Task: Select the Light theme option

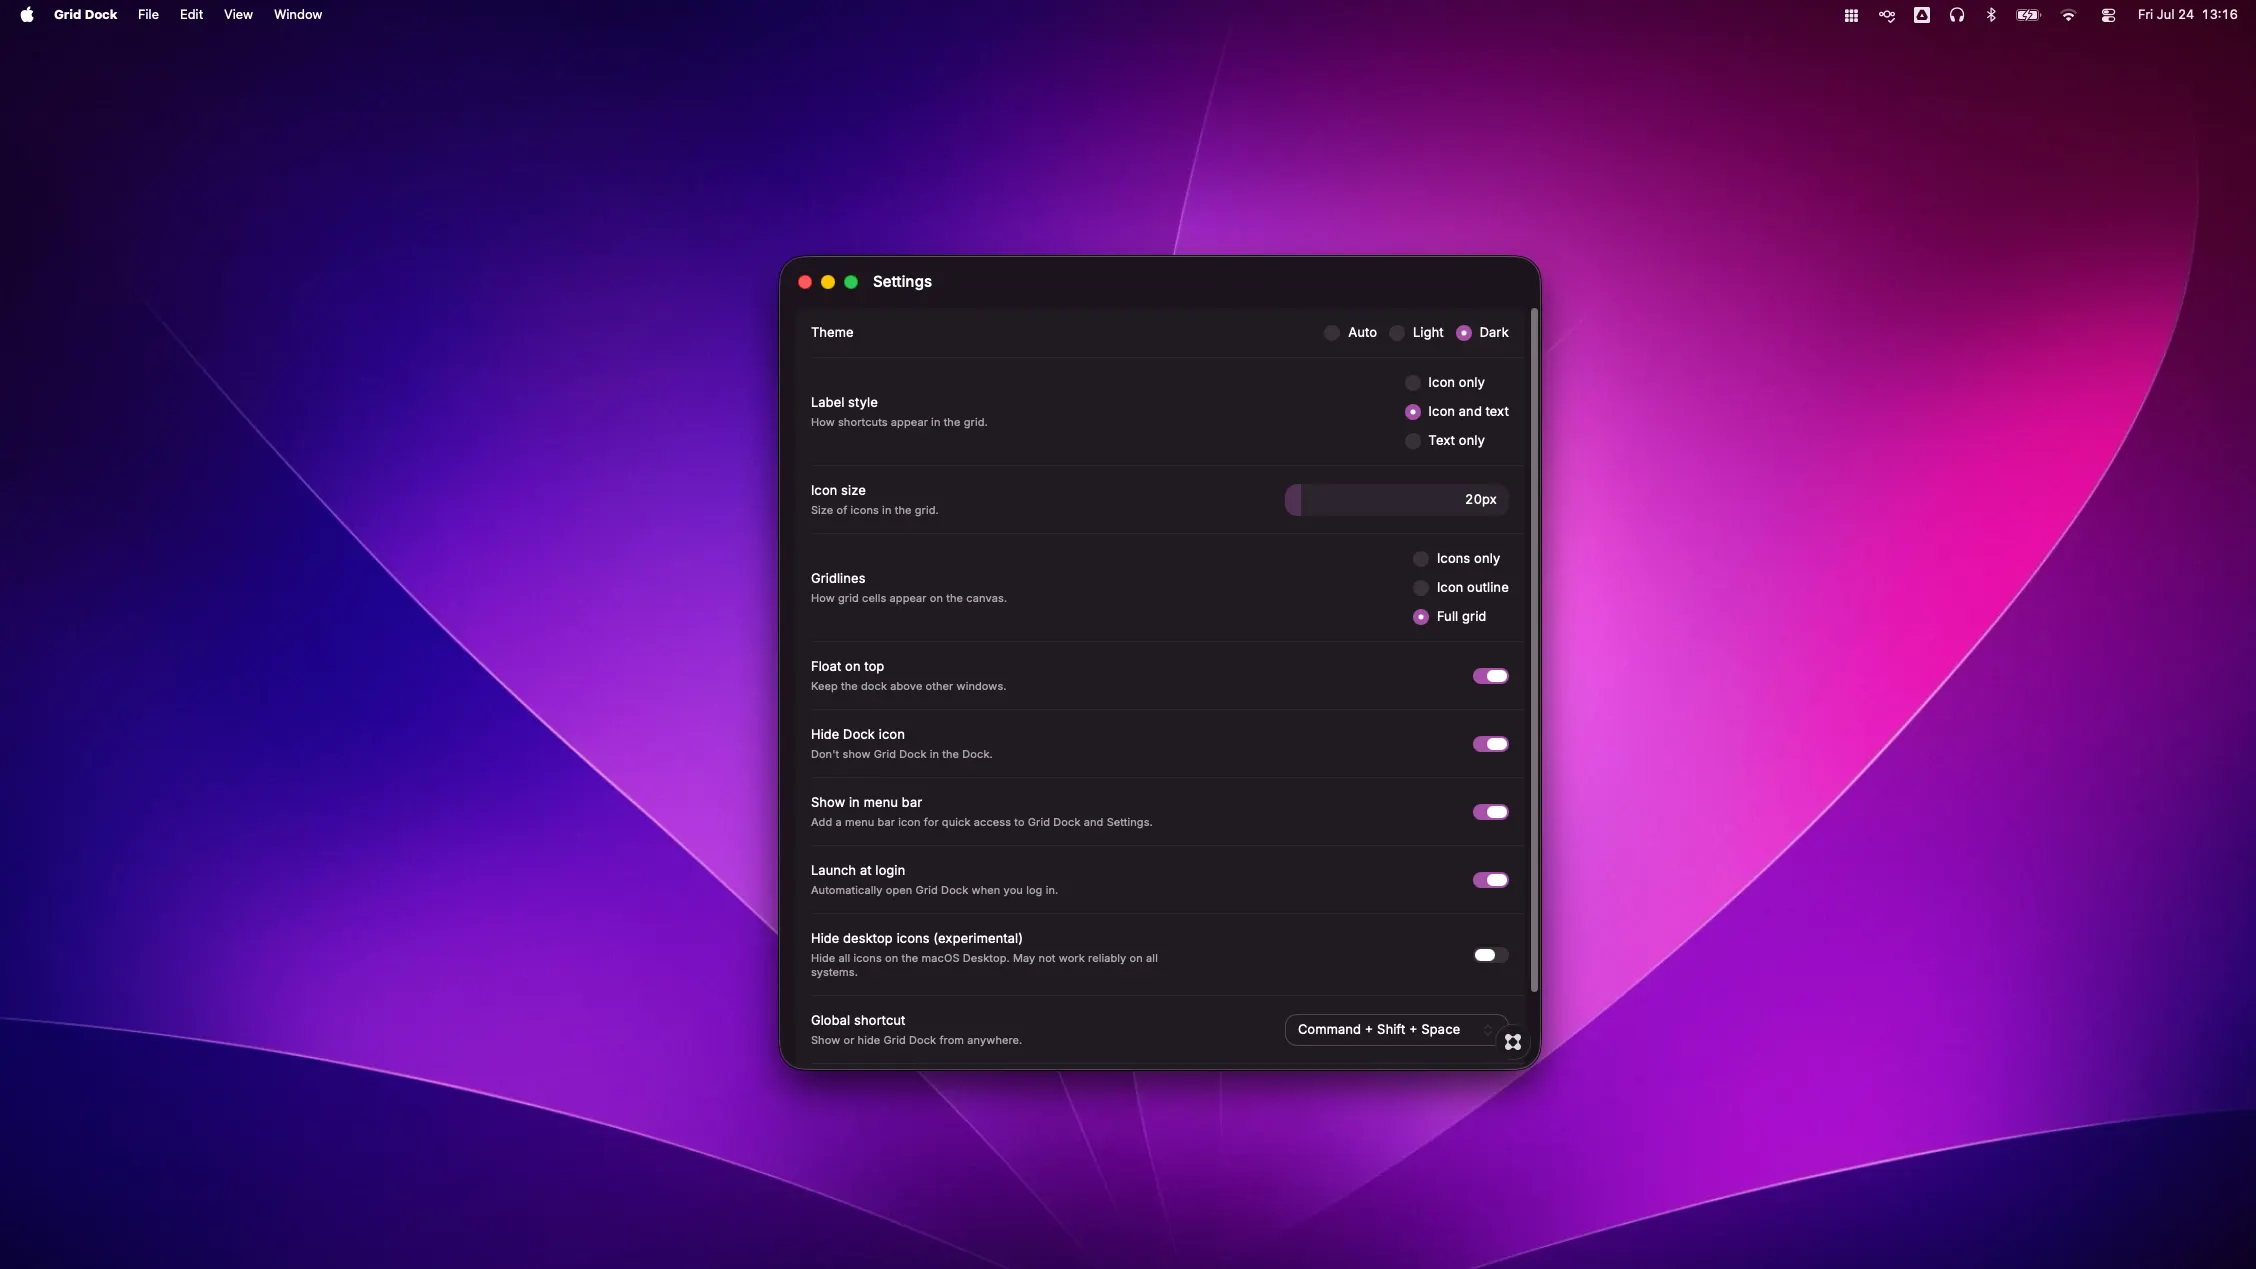Action: pos(1417,333)
